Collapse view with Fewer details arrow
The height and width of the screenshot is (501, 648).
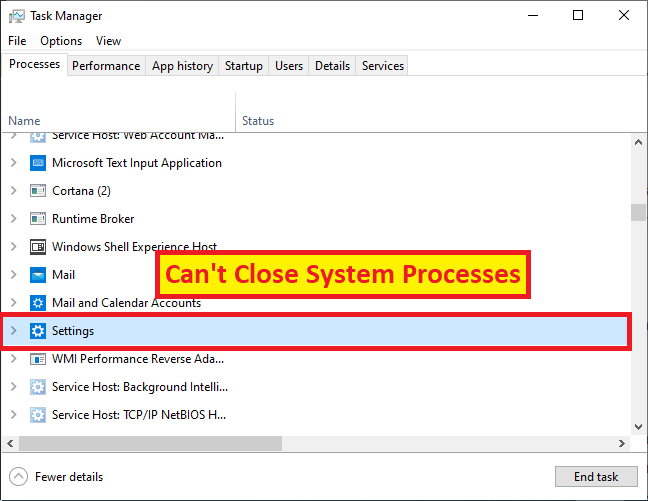(19, 477)
